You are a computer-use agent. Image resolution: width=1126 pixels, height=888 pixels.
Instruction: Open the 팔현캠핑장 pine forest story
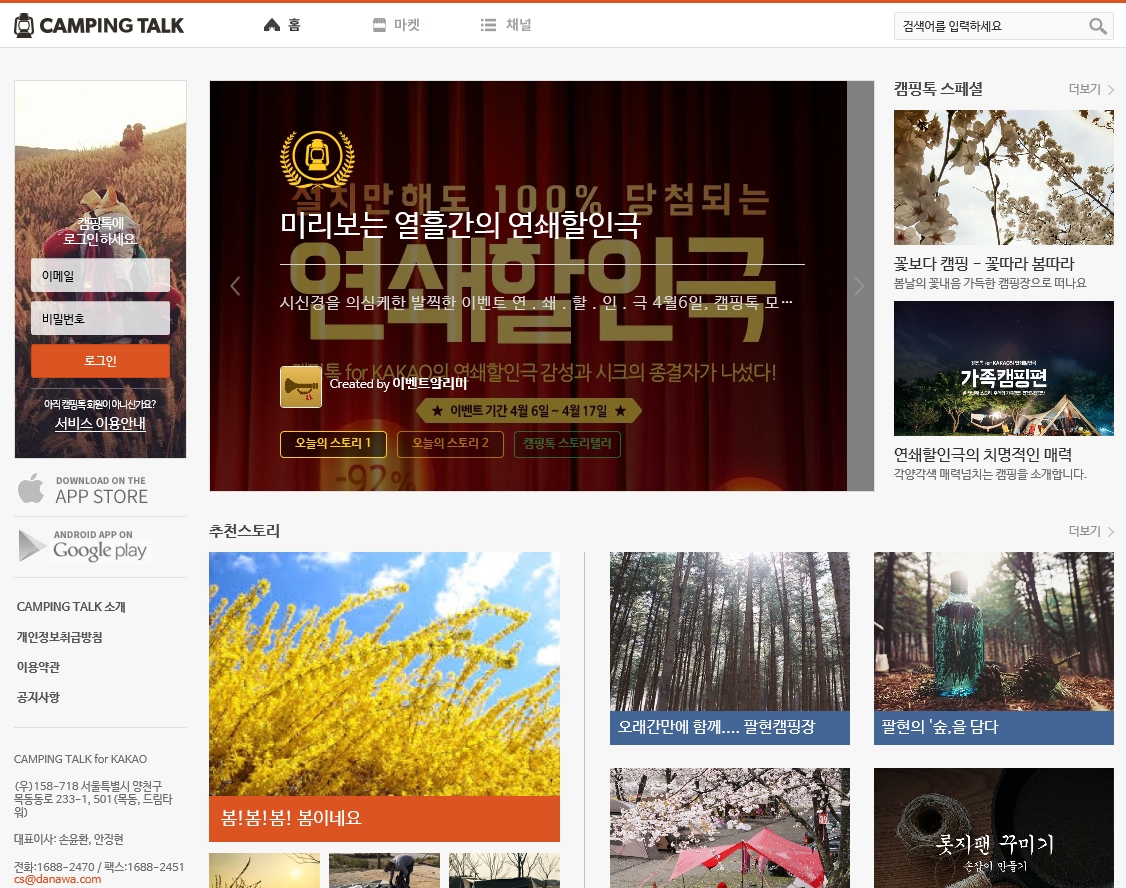730,632
